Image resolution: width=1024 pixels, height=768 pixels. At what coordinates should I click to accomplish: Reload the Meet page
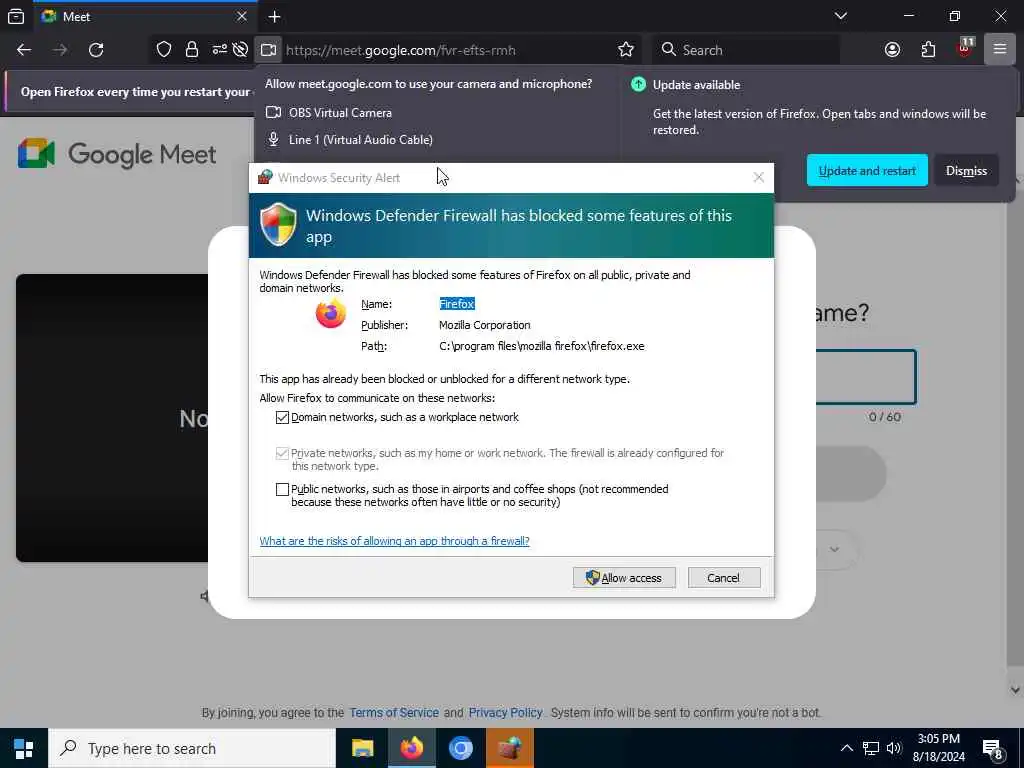coord(96,50)
